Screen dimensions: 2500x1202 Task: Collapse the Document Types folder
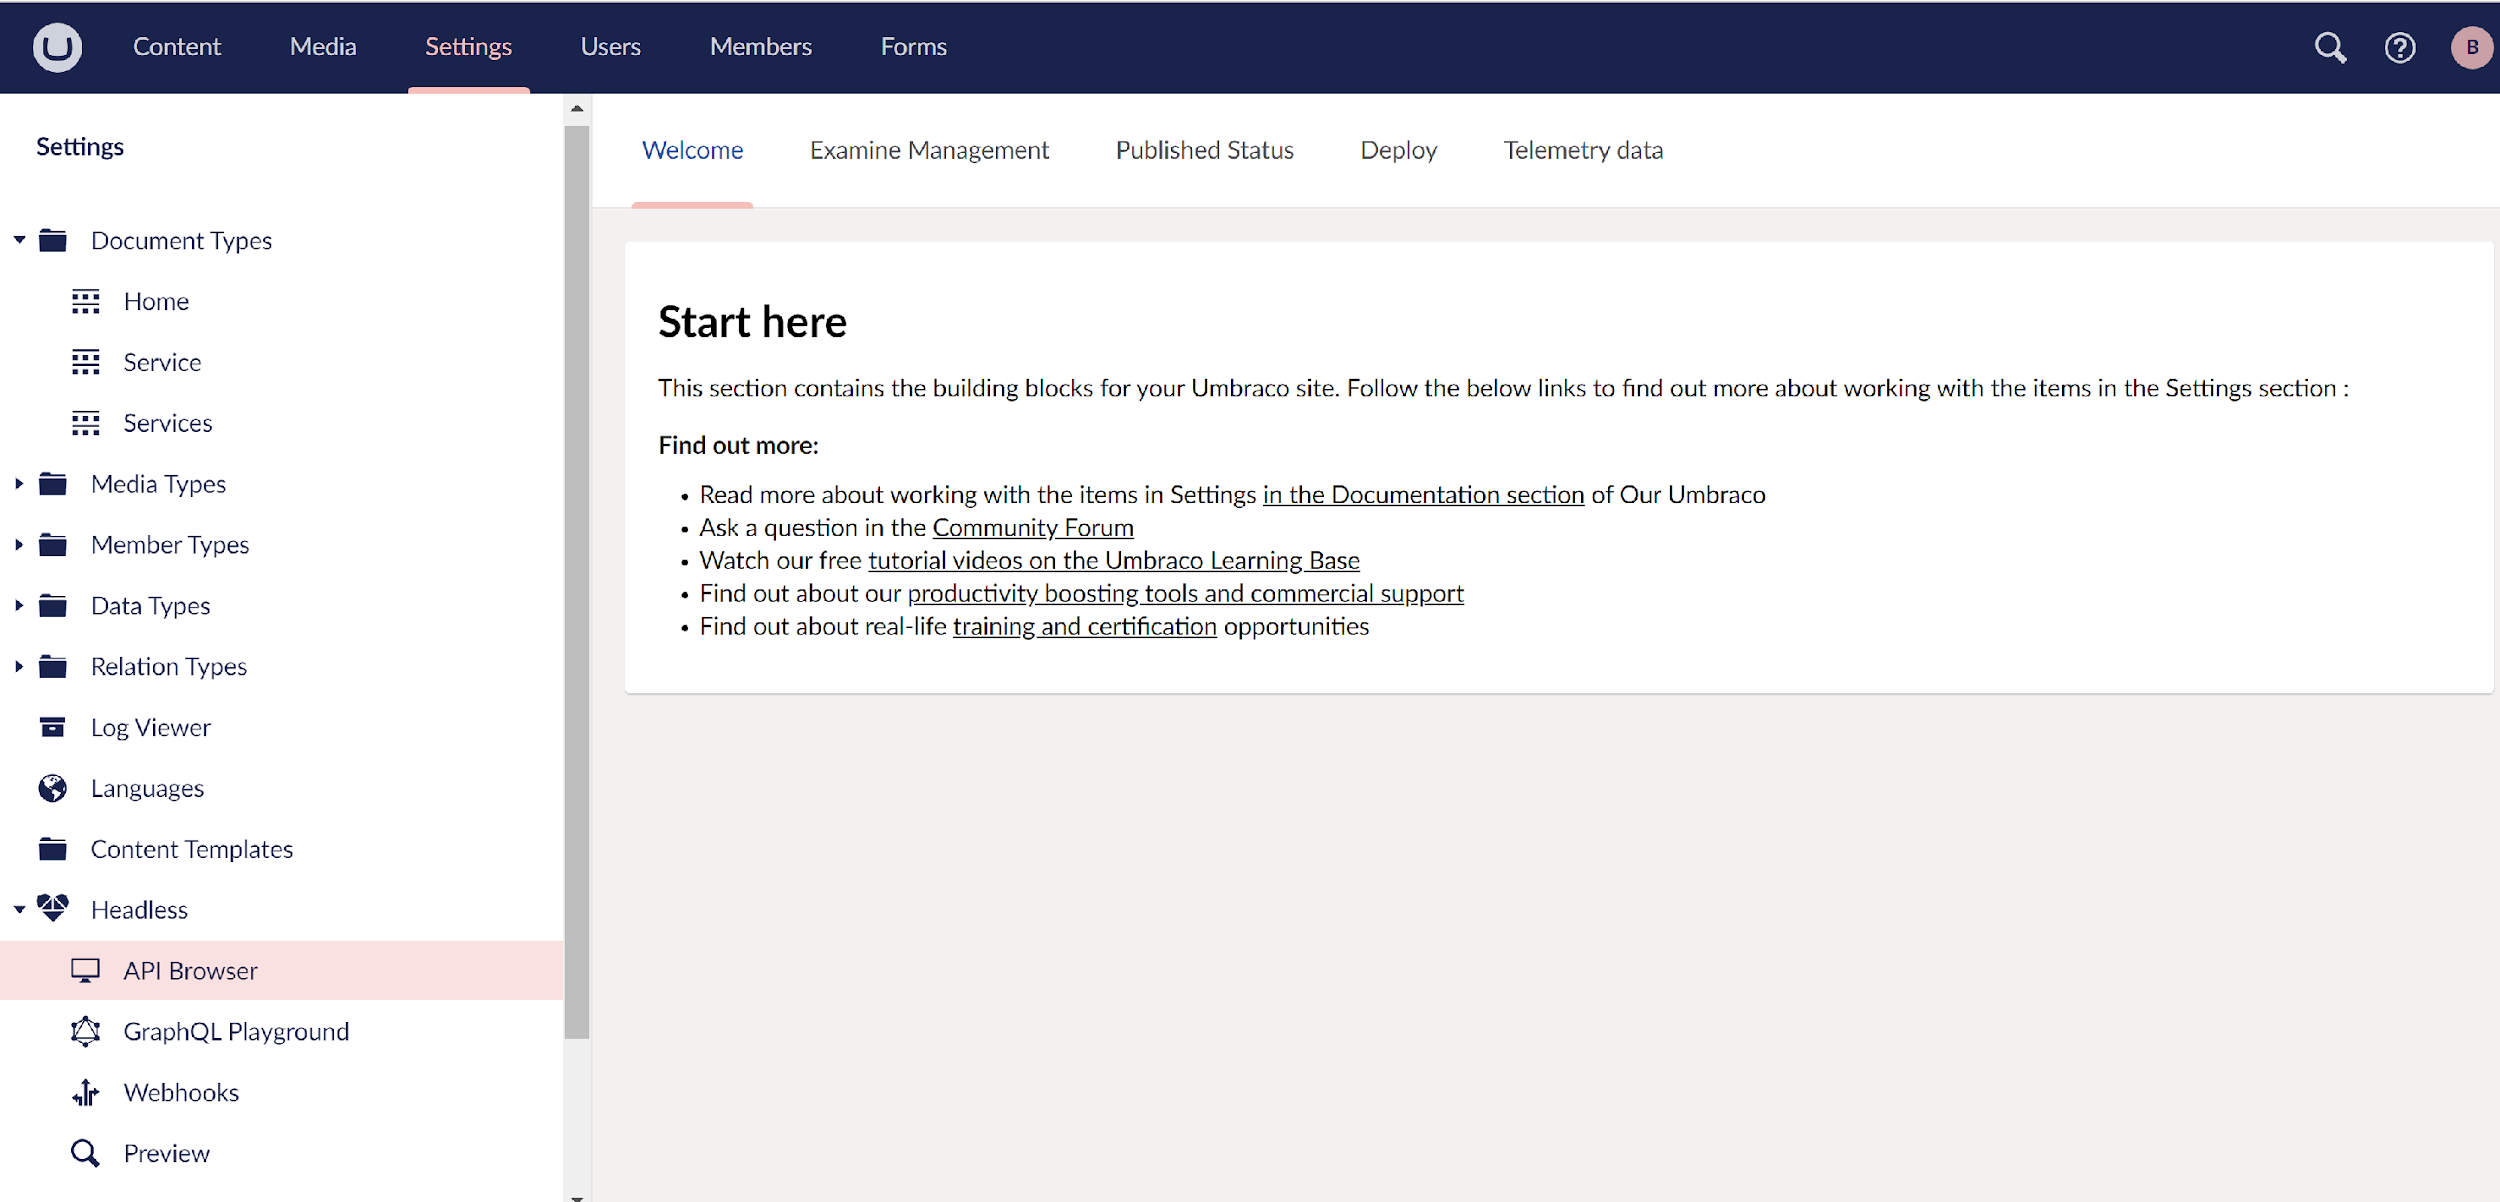[x=19, y=240]
